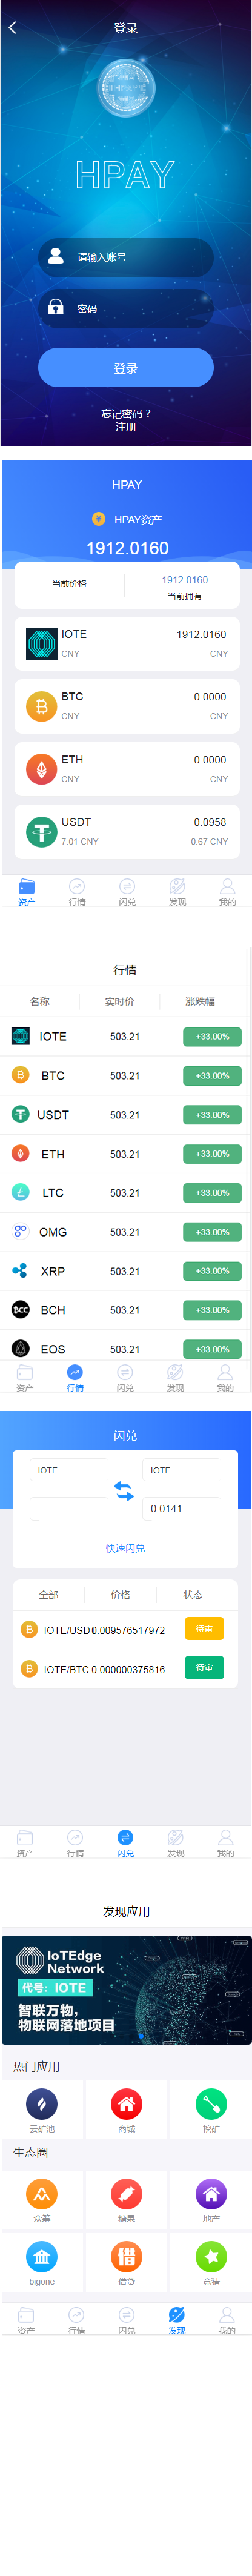Click the 密码 password field
252x2576 pixels.
[126, 308]
